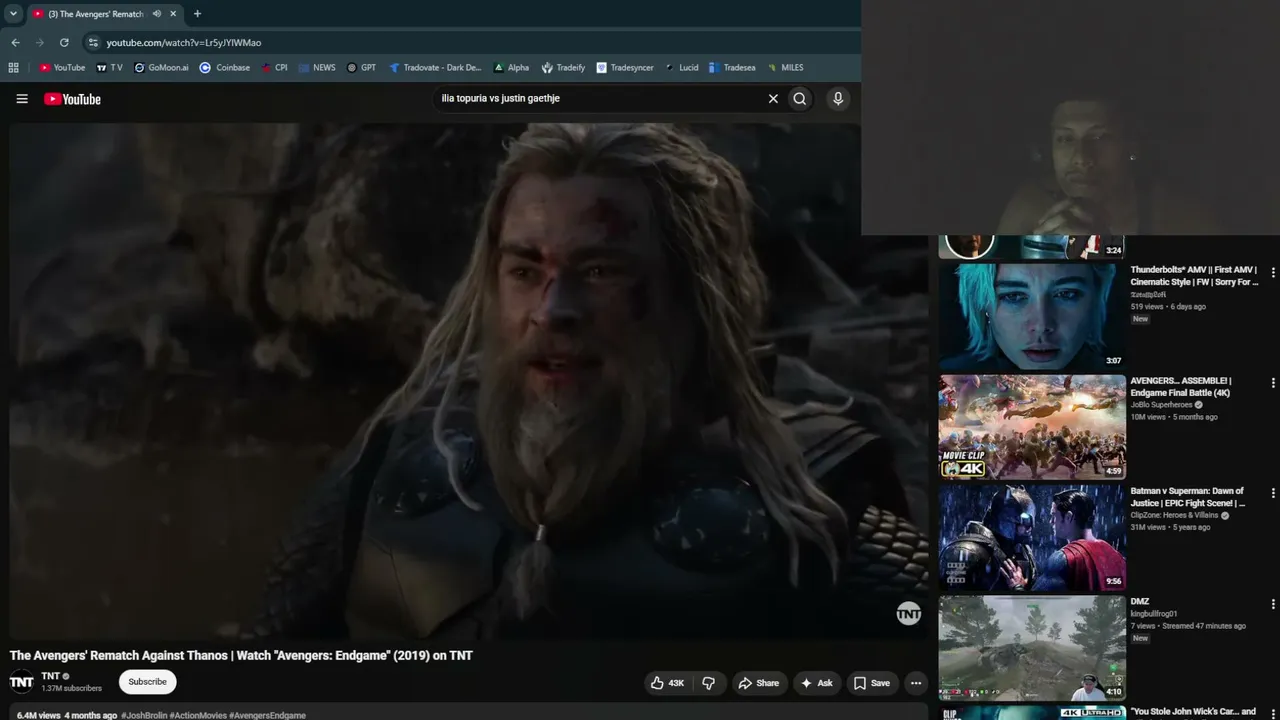Open the tab search dropdown
The width and height of the screenshot is (1280, 720).
pyautogui.click(x=13, y=14)
